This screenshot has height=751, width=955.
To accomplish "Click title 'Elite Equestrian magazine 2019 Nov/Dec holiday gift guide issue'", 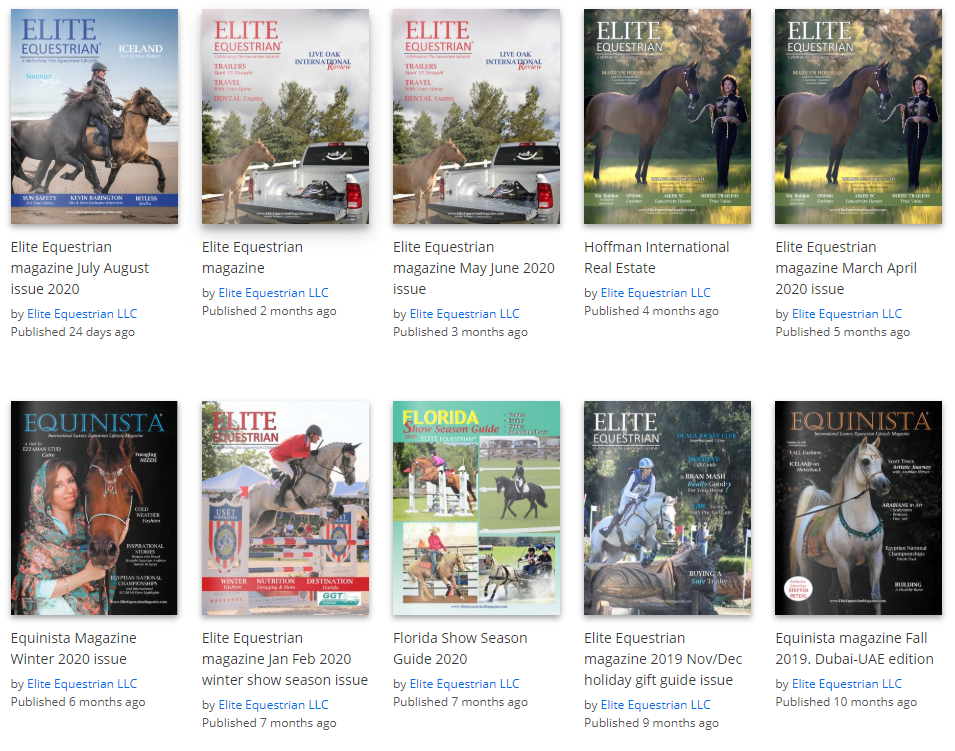I will (663, 659).
